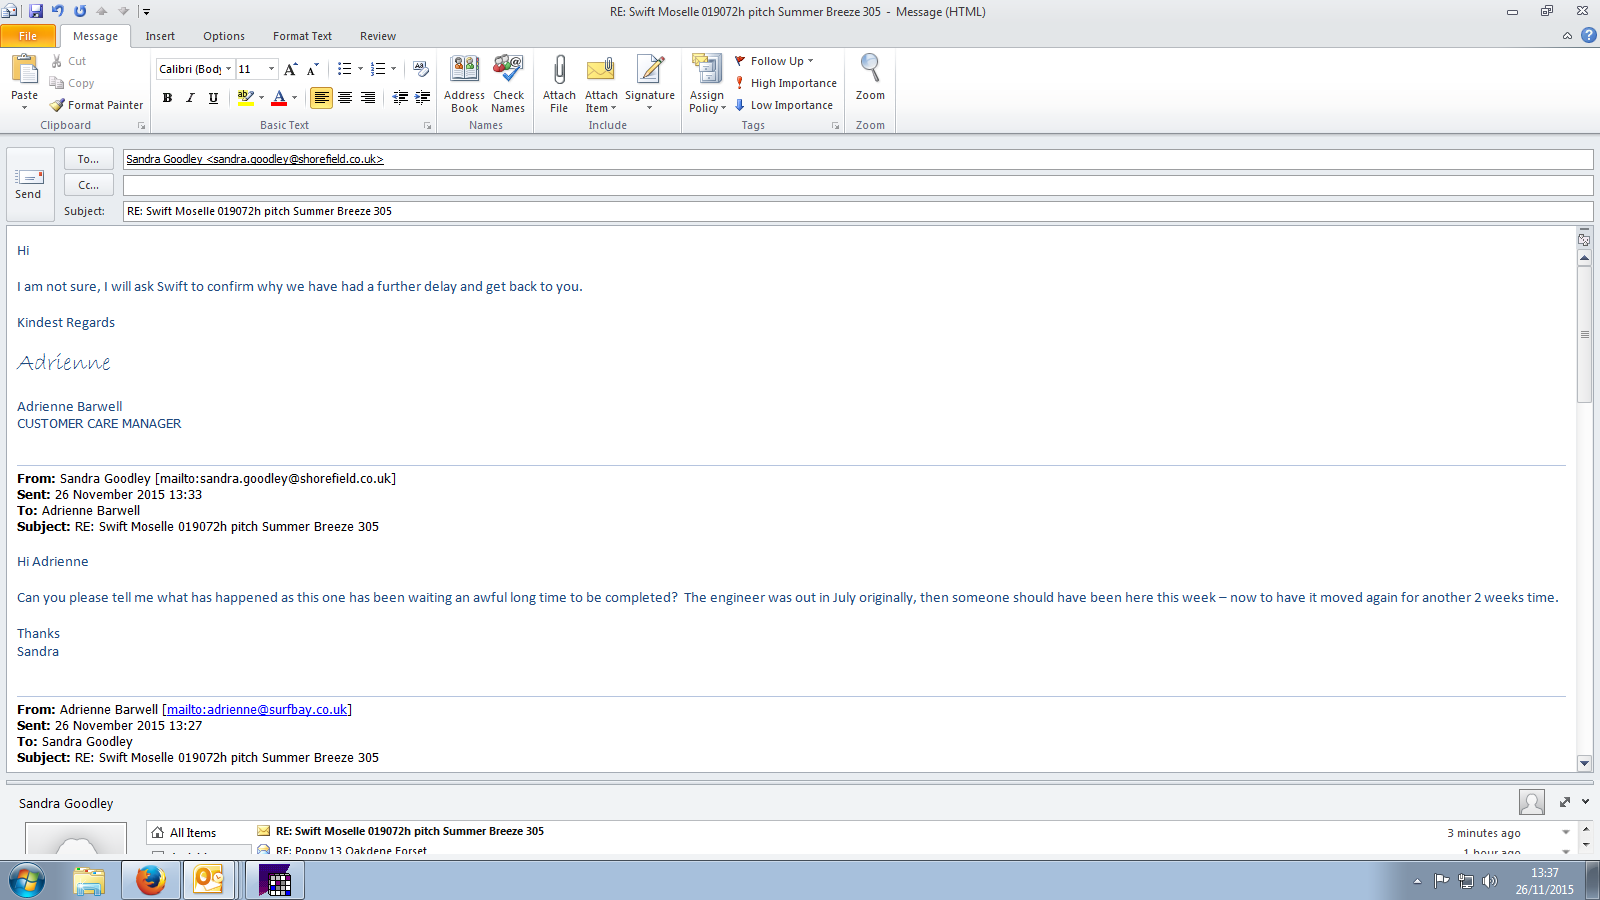Viewport: 1600px width, 900px height.
Task: Click the To... recipients button
Action: (x=88, y=159)
